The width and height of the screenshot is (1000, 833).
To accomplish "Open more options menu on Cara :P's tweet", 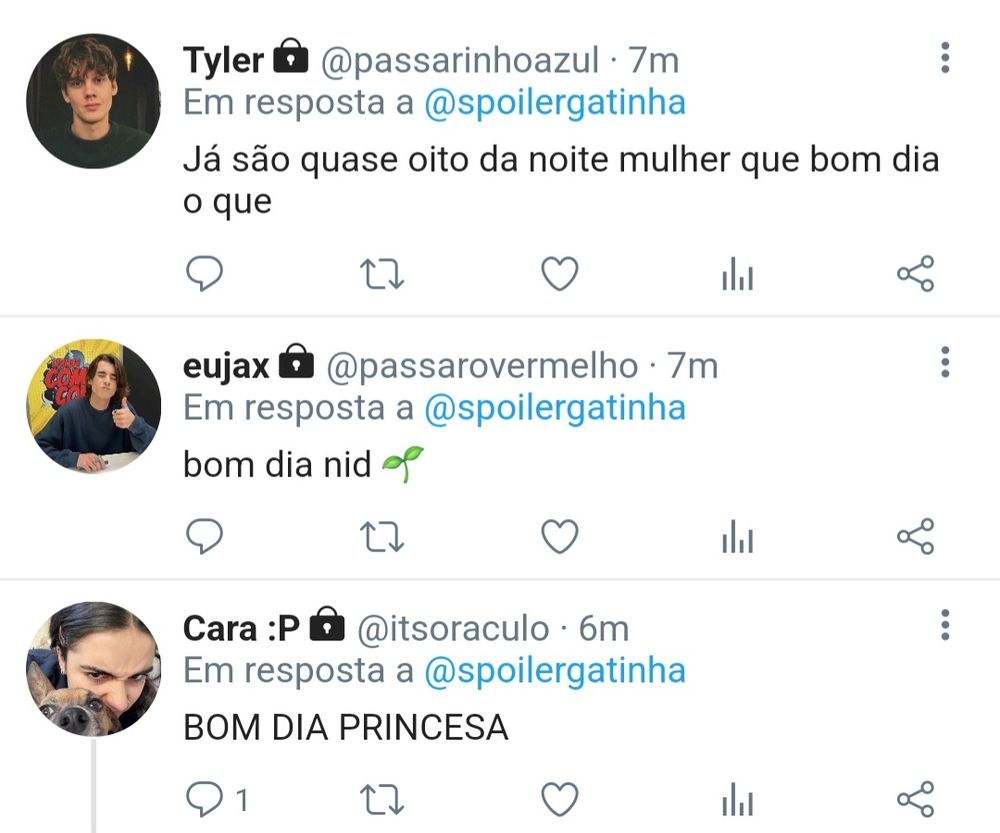I will click(x=945, y=625).
